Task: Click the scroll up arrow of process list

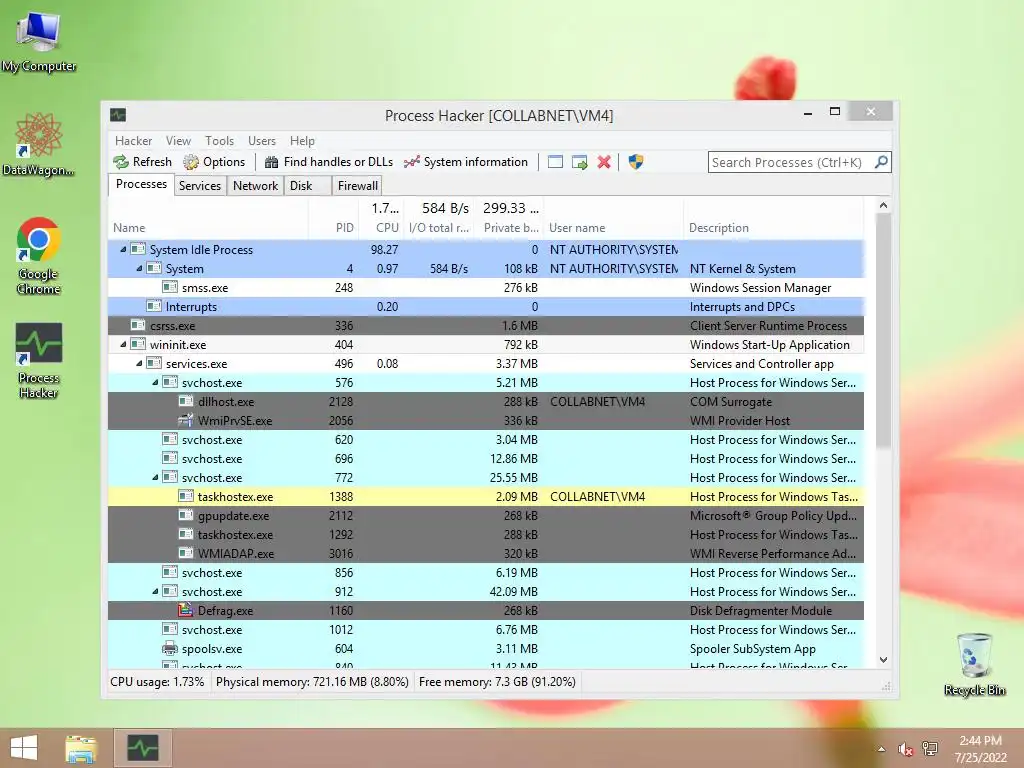Action: 883,205
